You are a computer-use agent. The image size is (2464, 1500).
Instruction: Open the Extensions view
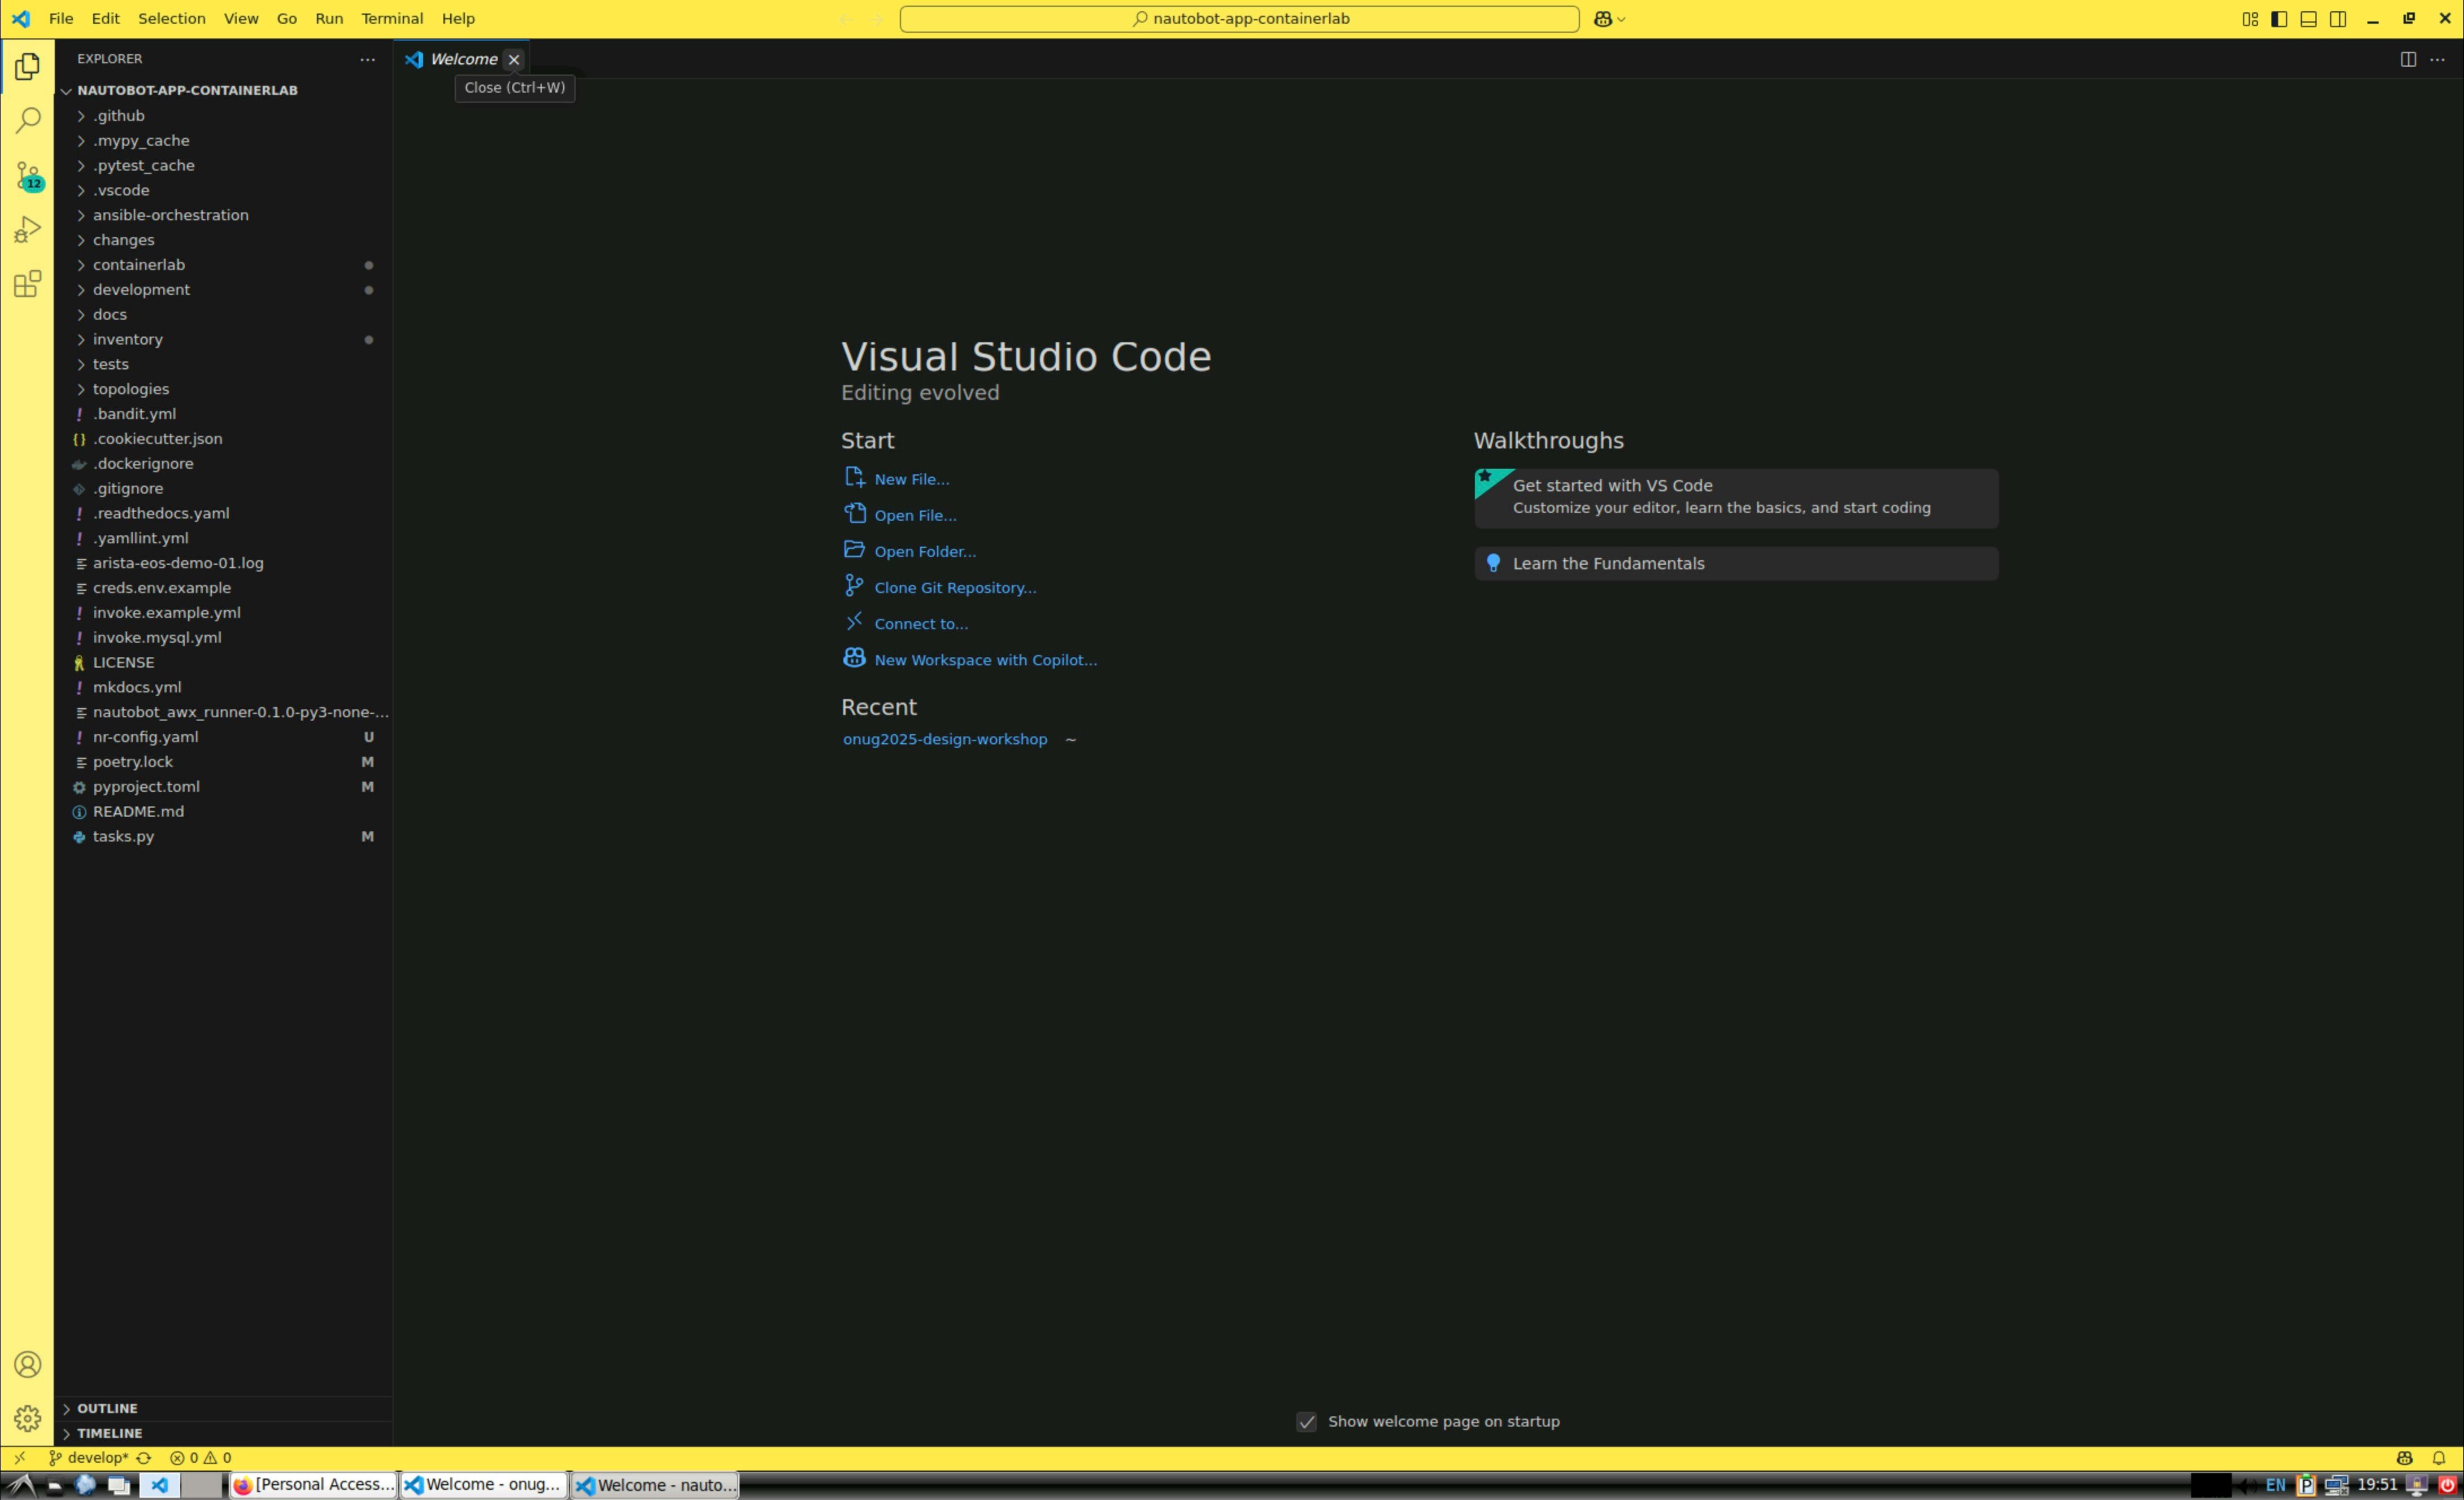tap(28, 284)
